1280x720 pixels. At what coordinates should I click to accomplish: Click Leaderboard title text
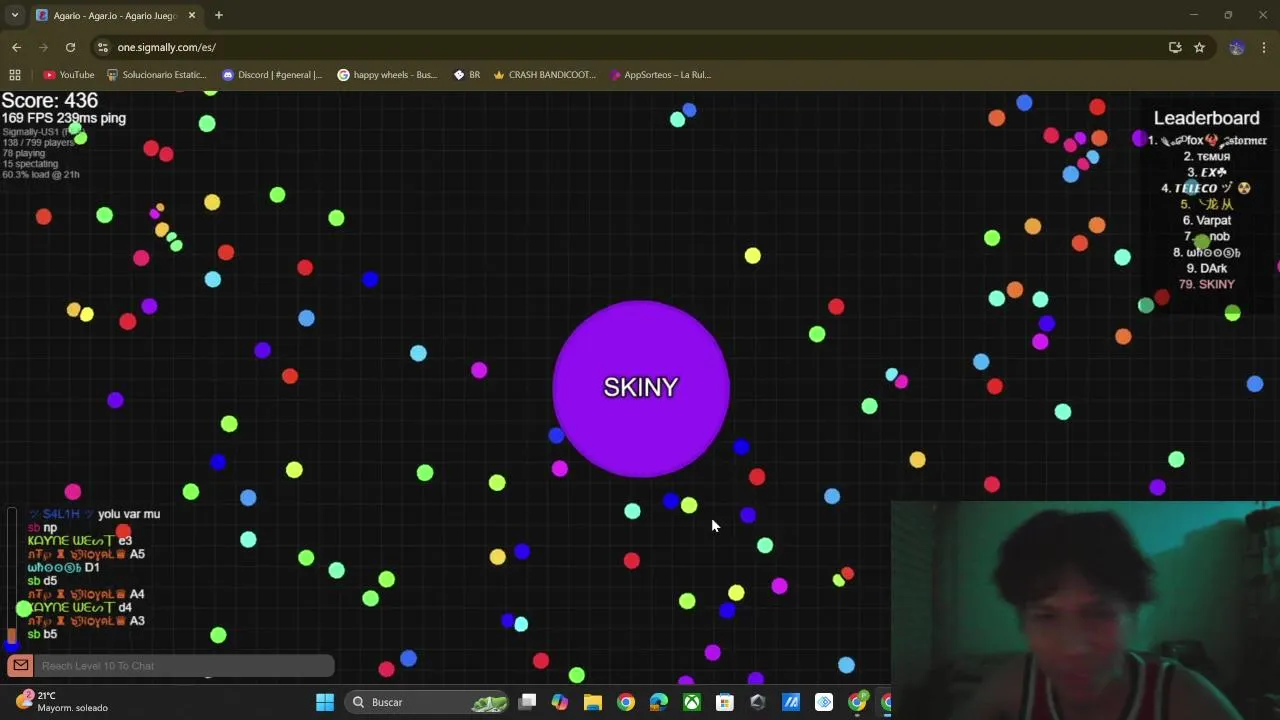click(1206, 118)
